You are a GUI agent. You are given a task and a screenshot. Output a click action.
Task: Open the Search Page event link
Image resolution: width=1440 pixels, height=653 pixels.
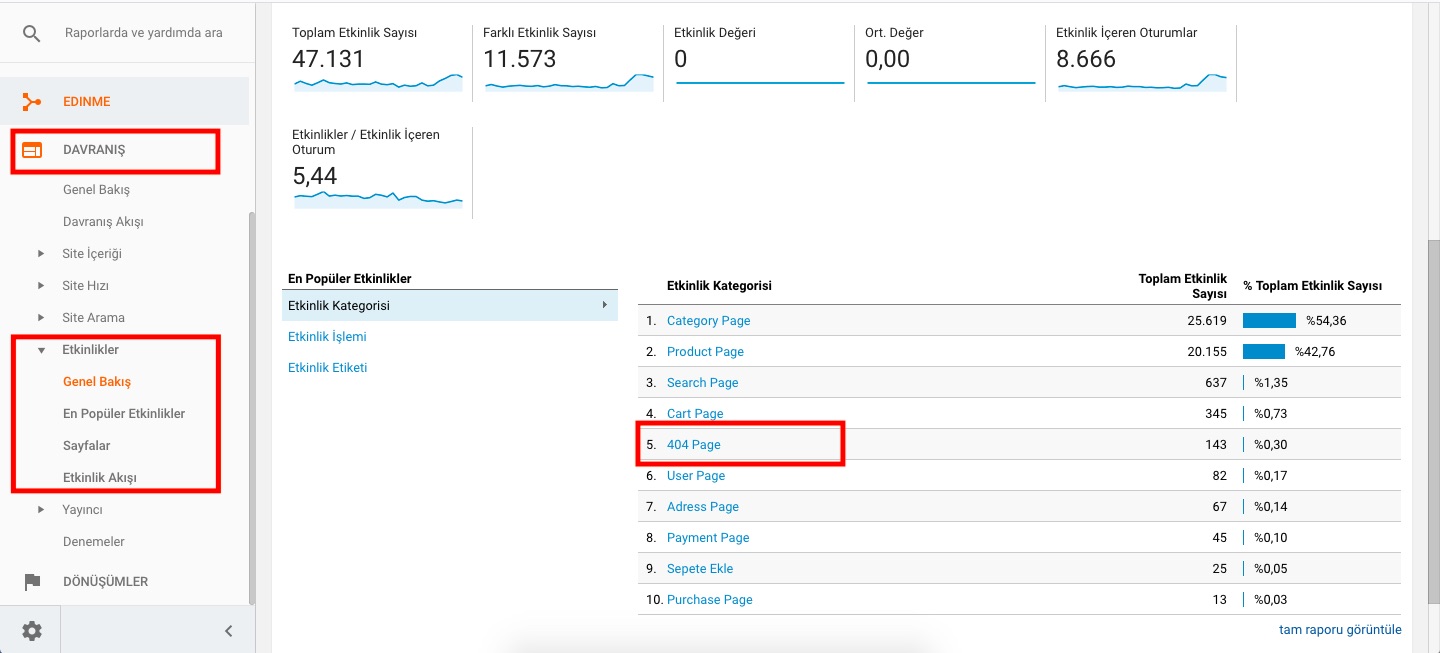click(x=702, y=383)
